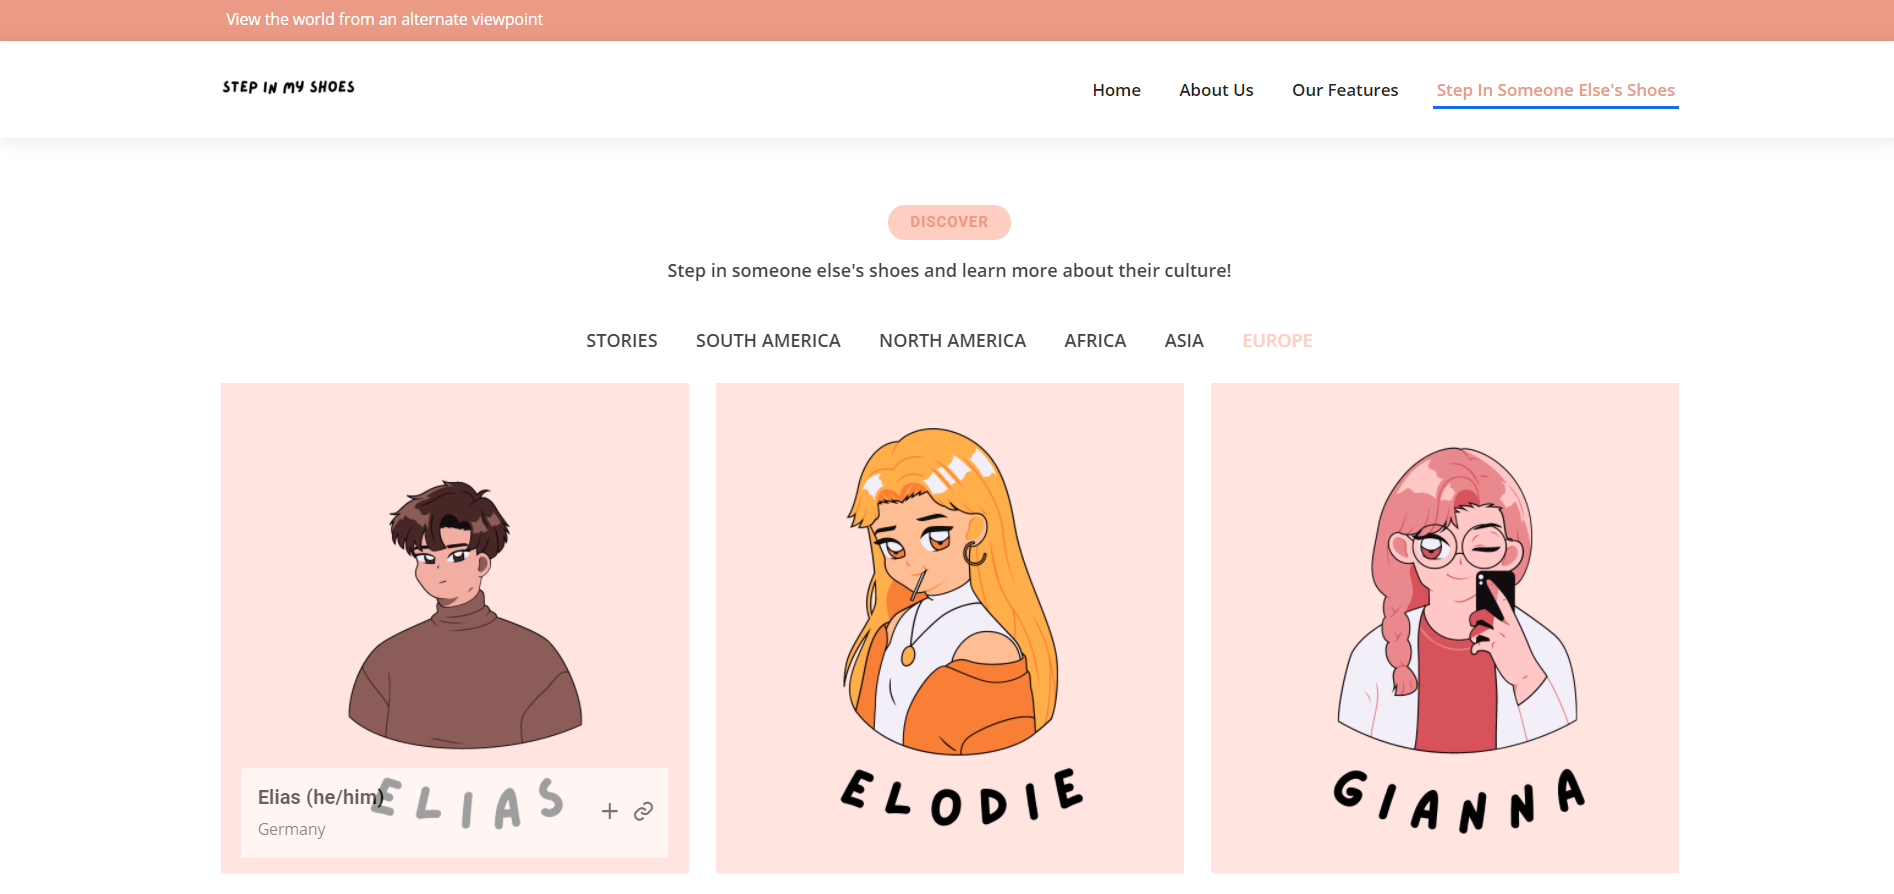
Task: Click the top banner tagline text
Action: tap(384, 19)
